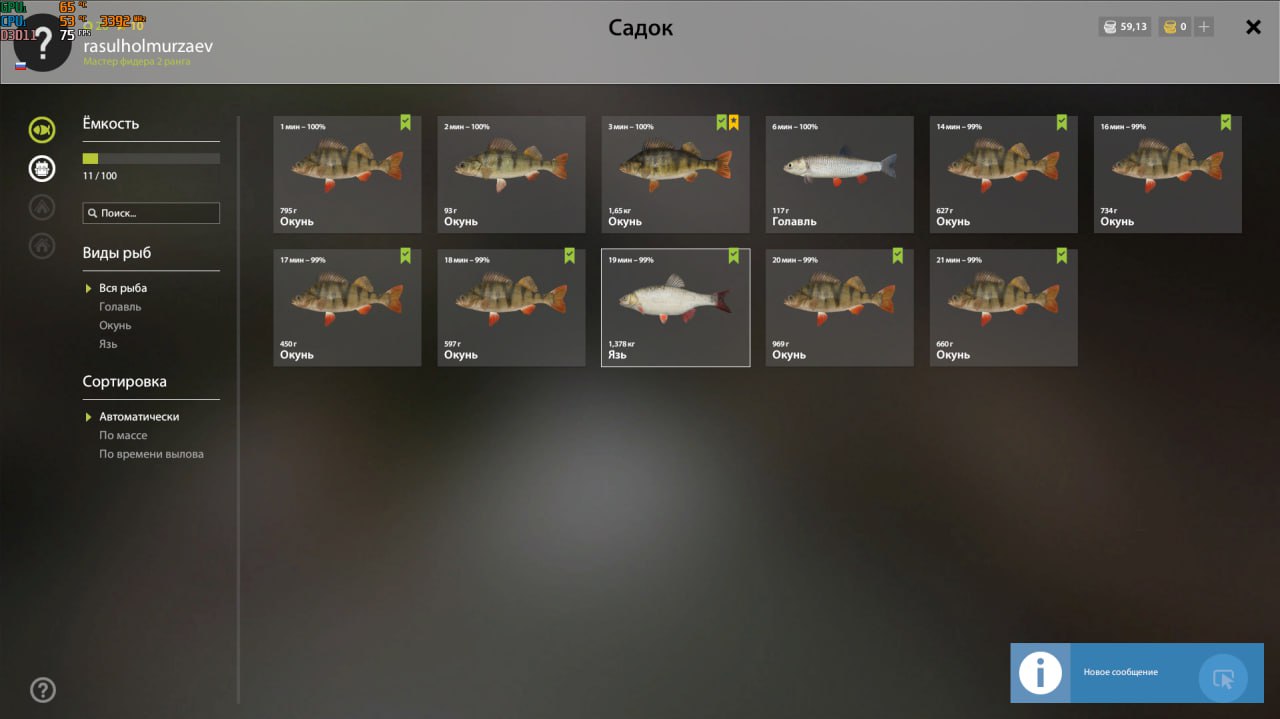Toggle green flag on the Язь card
1280x719 pixels.
click(x=734, y=256)
